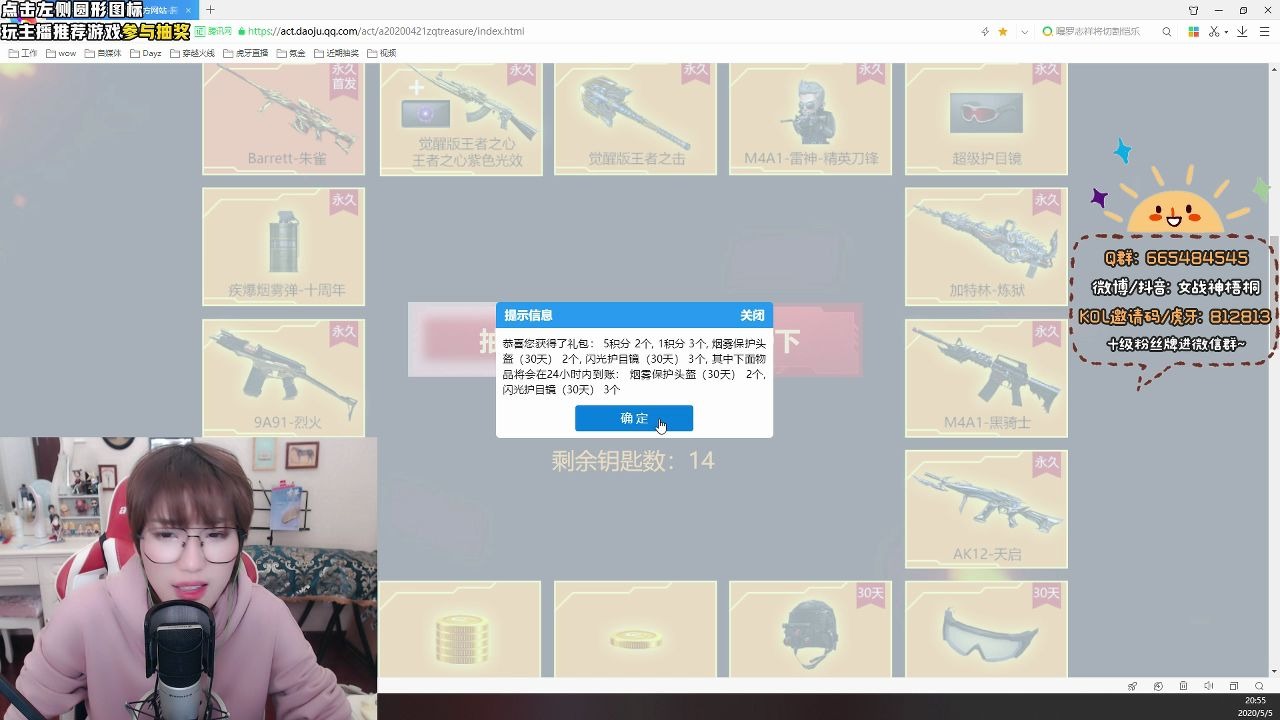Click the zoom magnifier icon in status bar

pos(1259,686)
